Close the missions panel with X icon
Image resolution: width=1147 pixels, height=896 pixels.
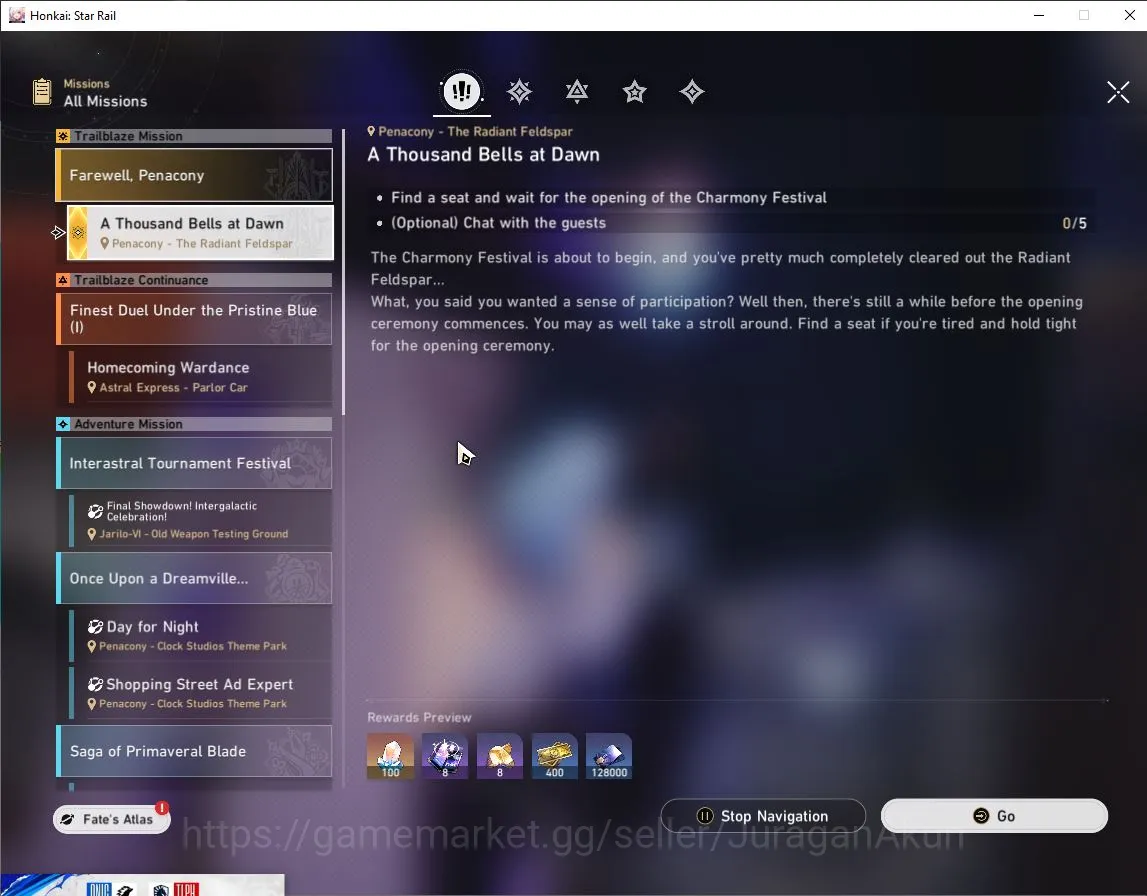(x=1118, y=92)
